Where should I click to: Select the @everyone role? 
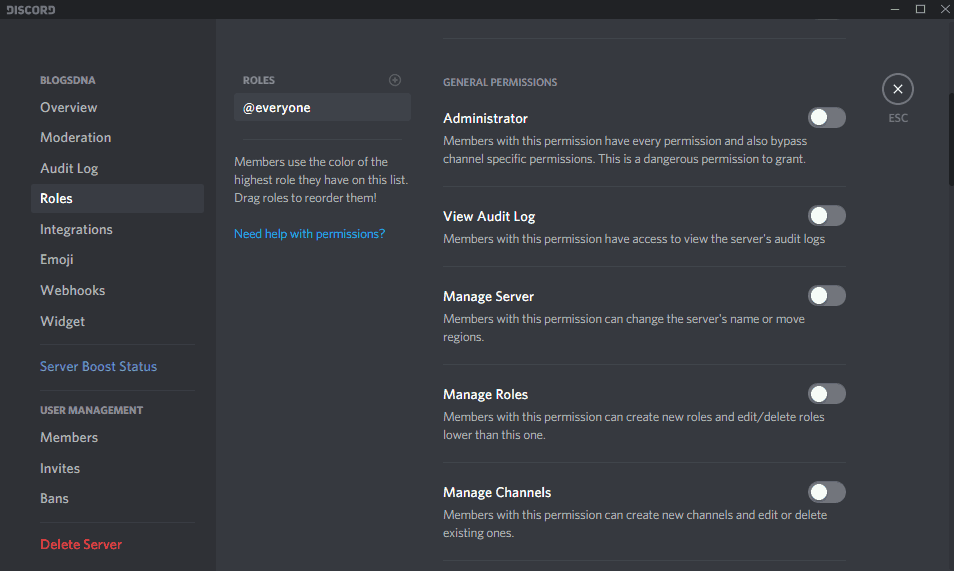coord(322,107)
